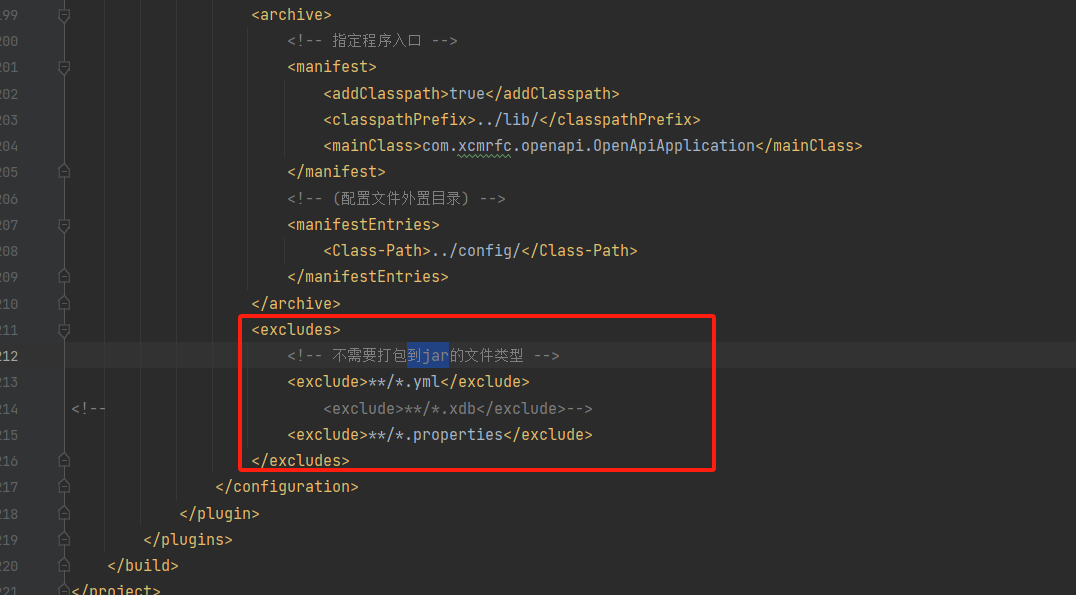Screen dimensions: 1076x595
Task: Collapse the <excludes> block fold marker
Action: (64, 329)
